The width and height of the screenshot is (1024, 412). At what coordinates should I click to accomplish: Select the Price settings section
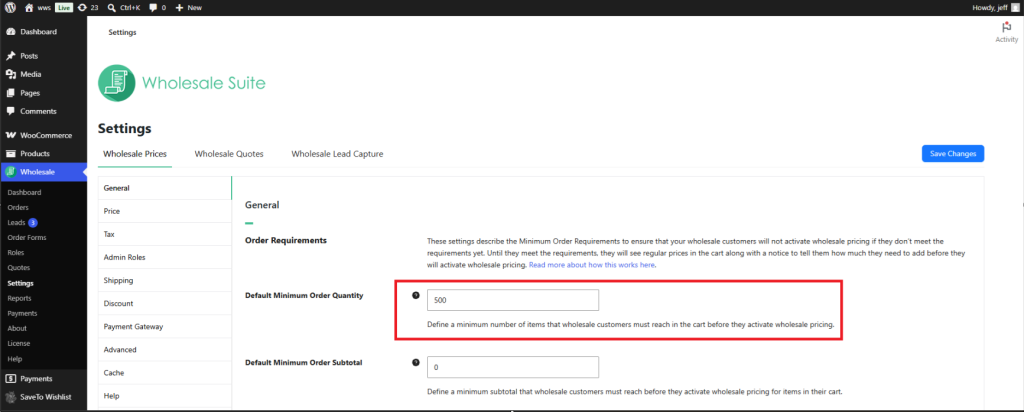coord(165,211)
